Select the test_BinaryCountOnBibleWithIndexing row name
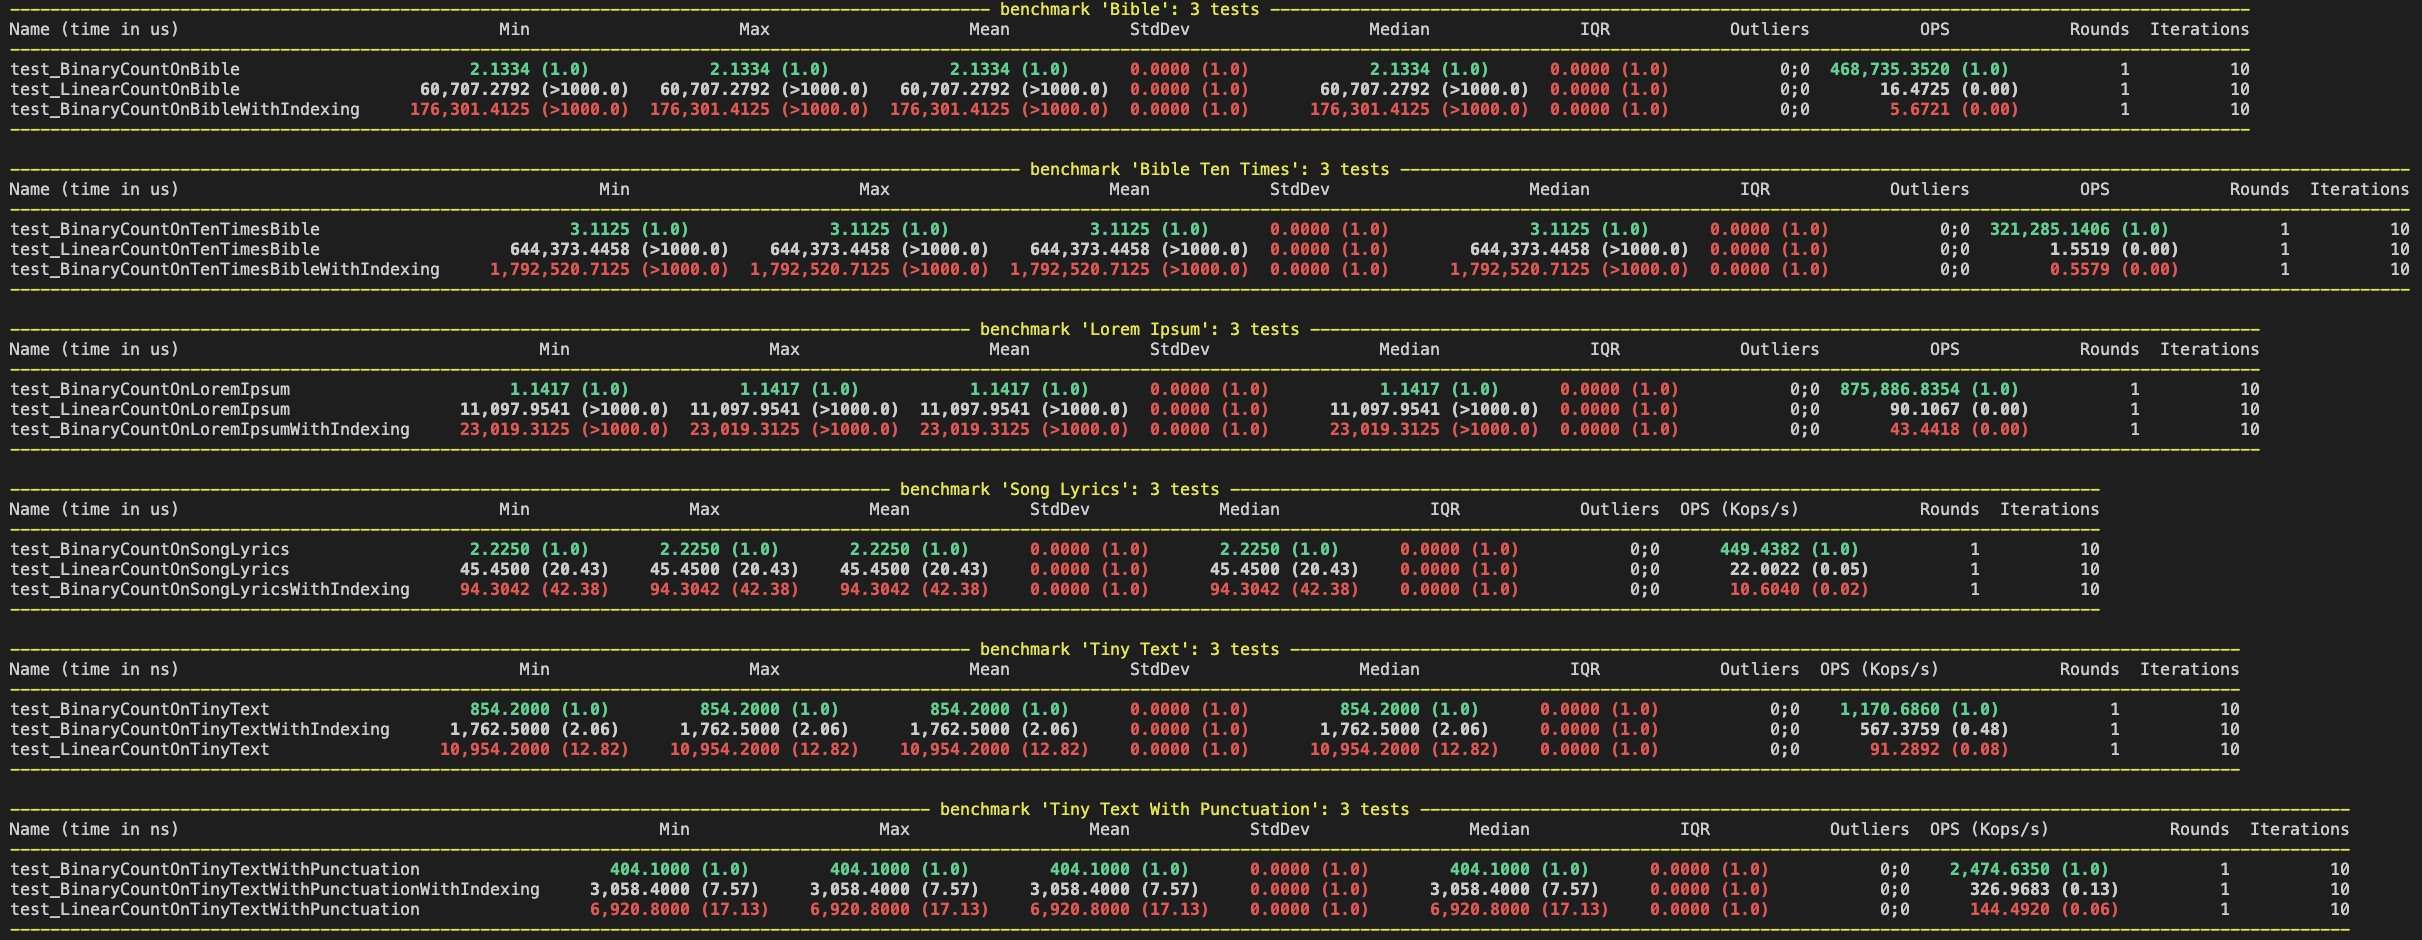This screenshot has width=2422, height=940. pyautogui.click(x=185, y=110)
